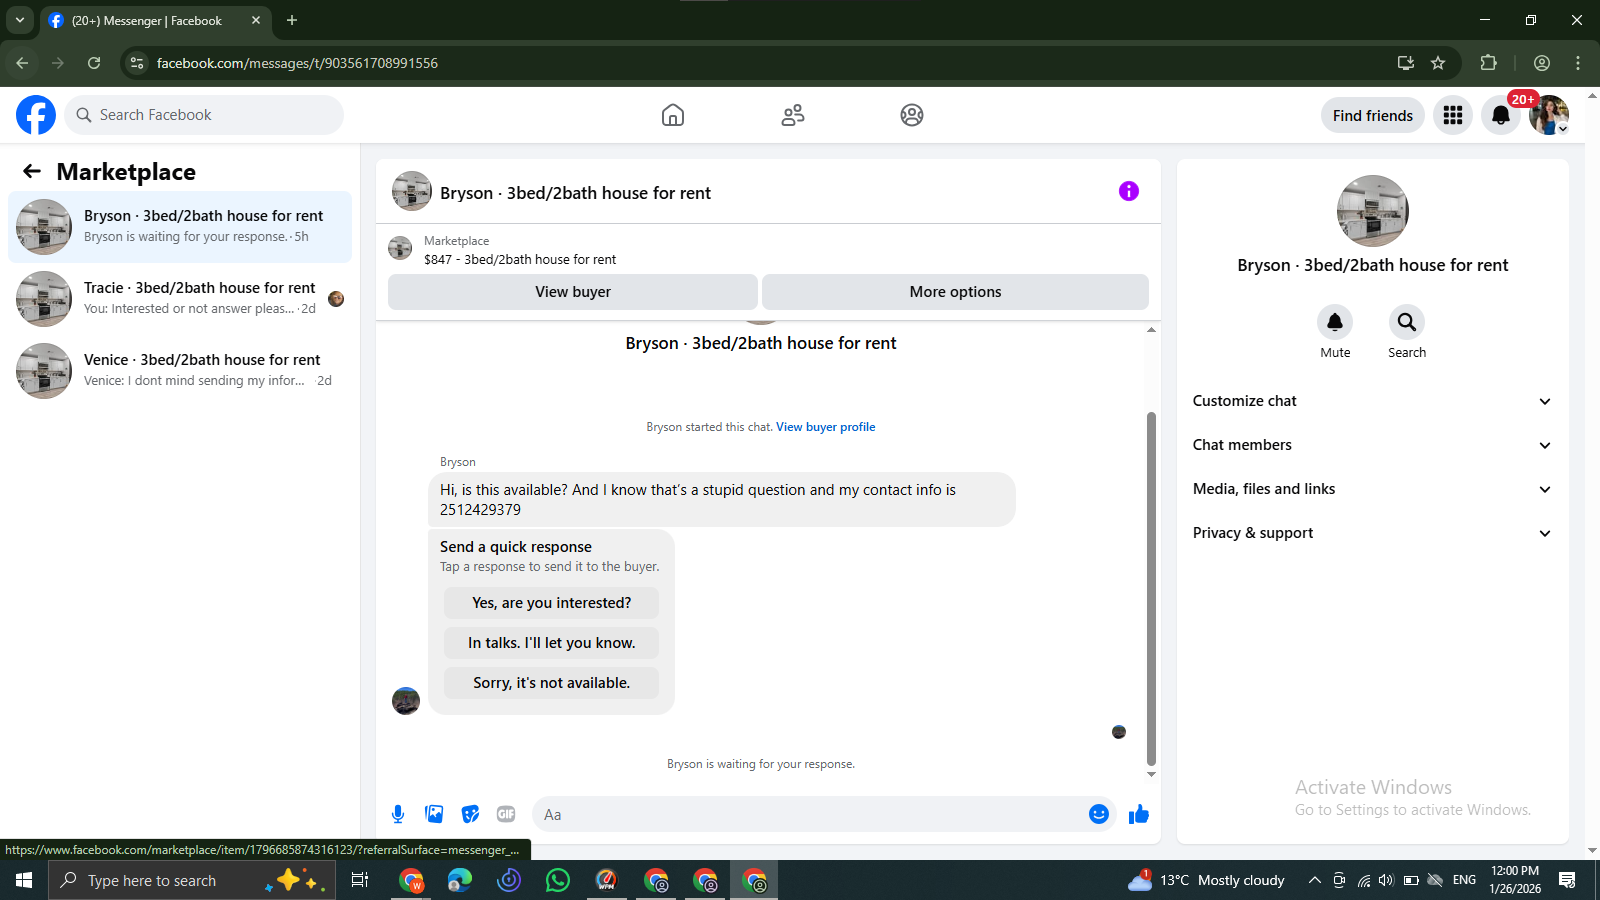Click the Search Facebook field
The width and height of the screenshot is (1600, 900).
204,115
